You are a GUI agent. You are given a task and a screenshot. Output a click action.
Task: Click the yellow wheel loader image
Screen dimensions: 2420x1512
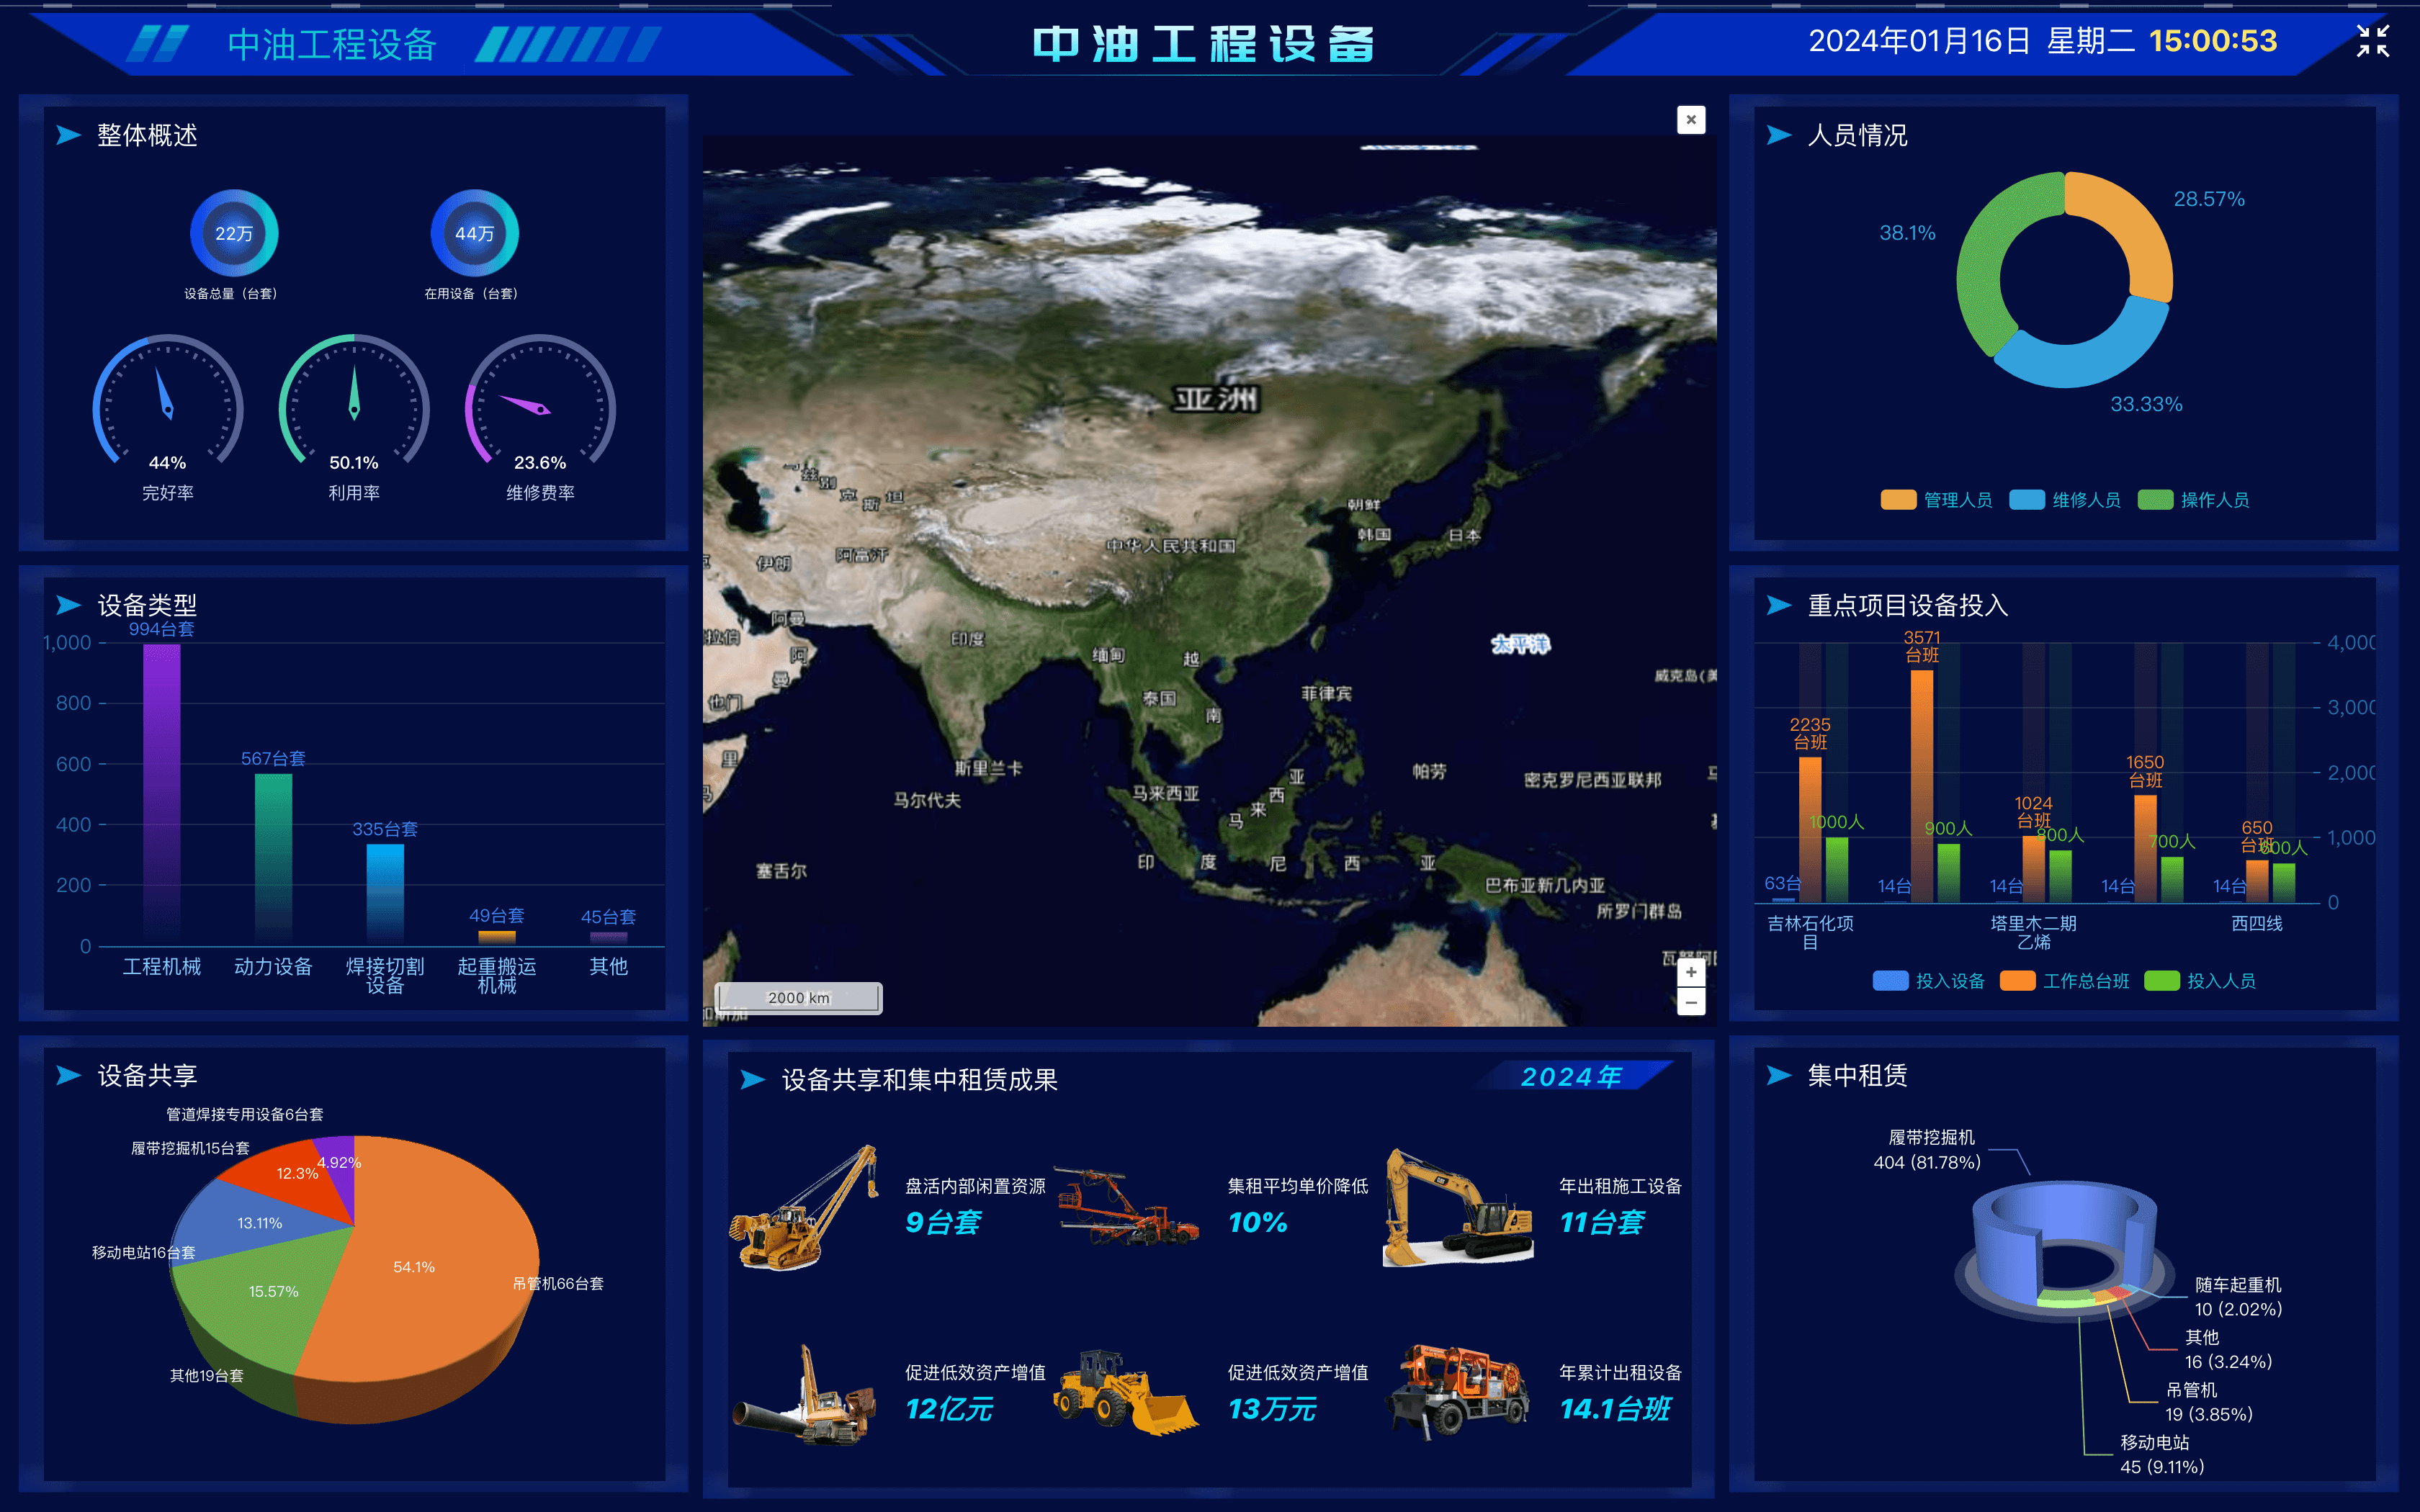tap(1126, 1392)
